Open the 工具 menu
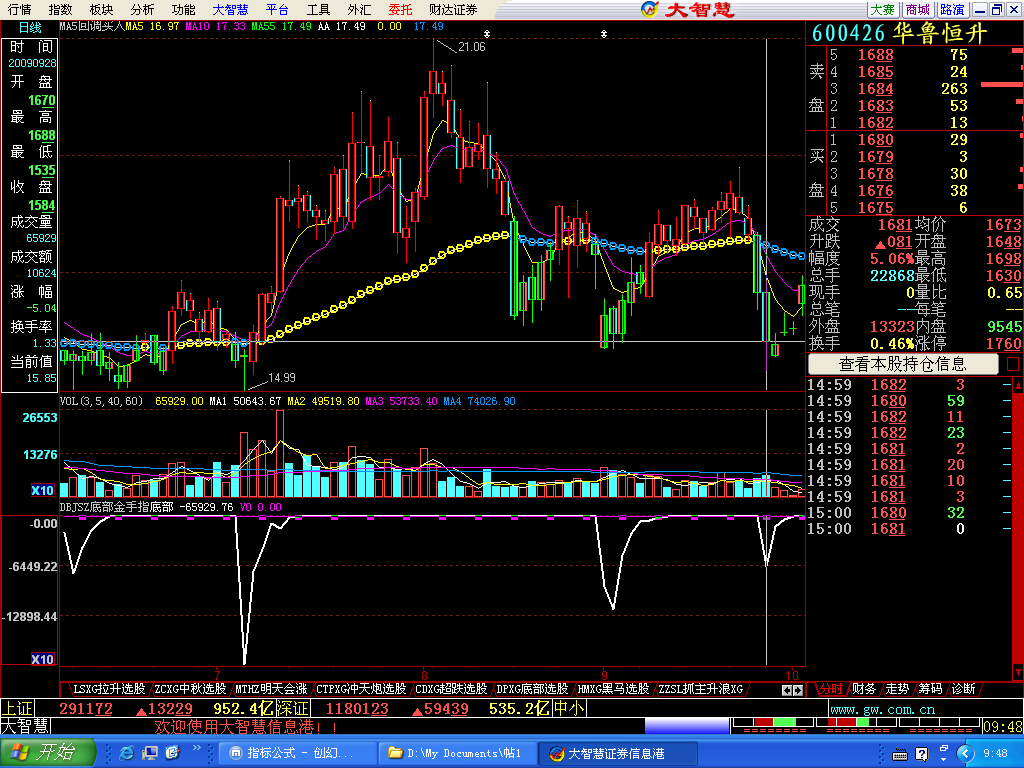Image resolution: width=1024 pixels, height=768 pixels. coord(318,9)
